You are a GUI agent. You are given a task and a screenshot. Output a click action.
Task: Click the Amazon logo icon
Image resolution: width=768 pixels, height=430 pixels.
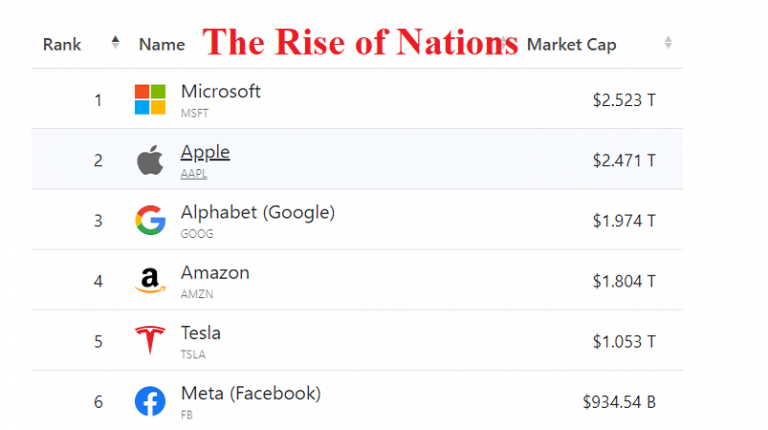[150, 281]
